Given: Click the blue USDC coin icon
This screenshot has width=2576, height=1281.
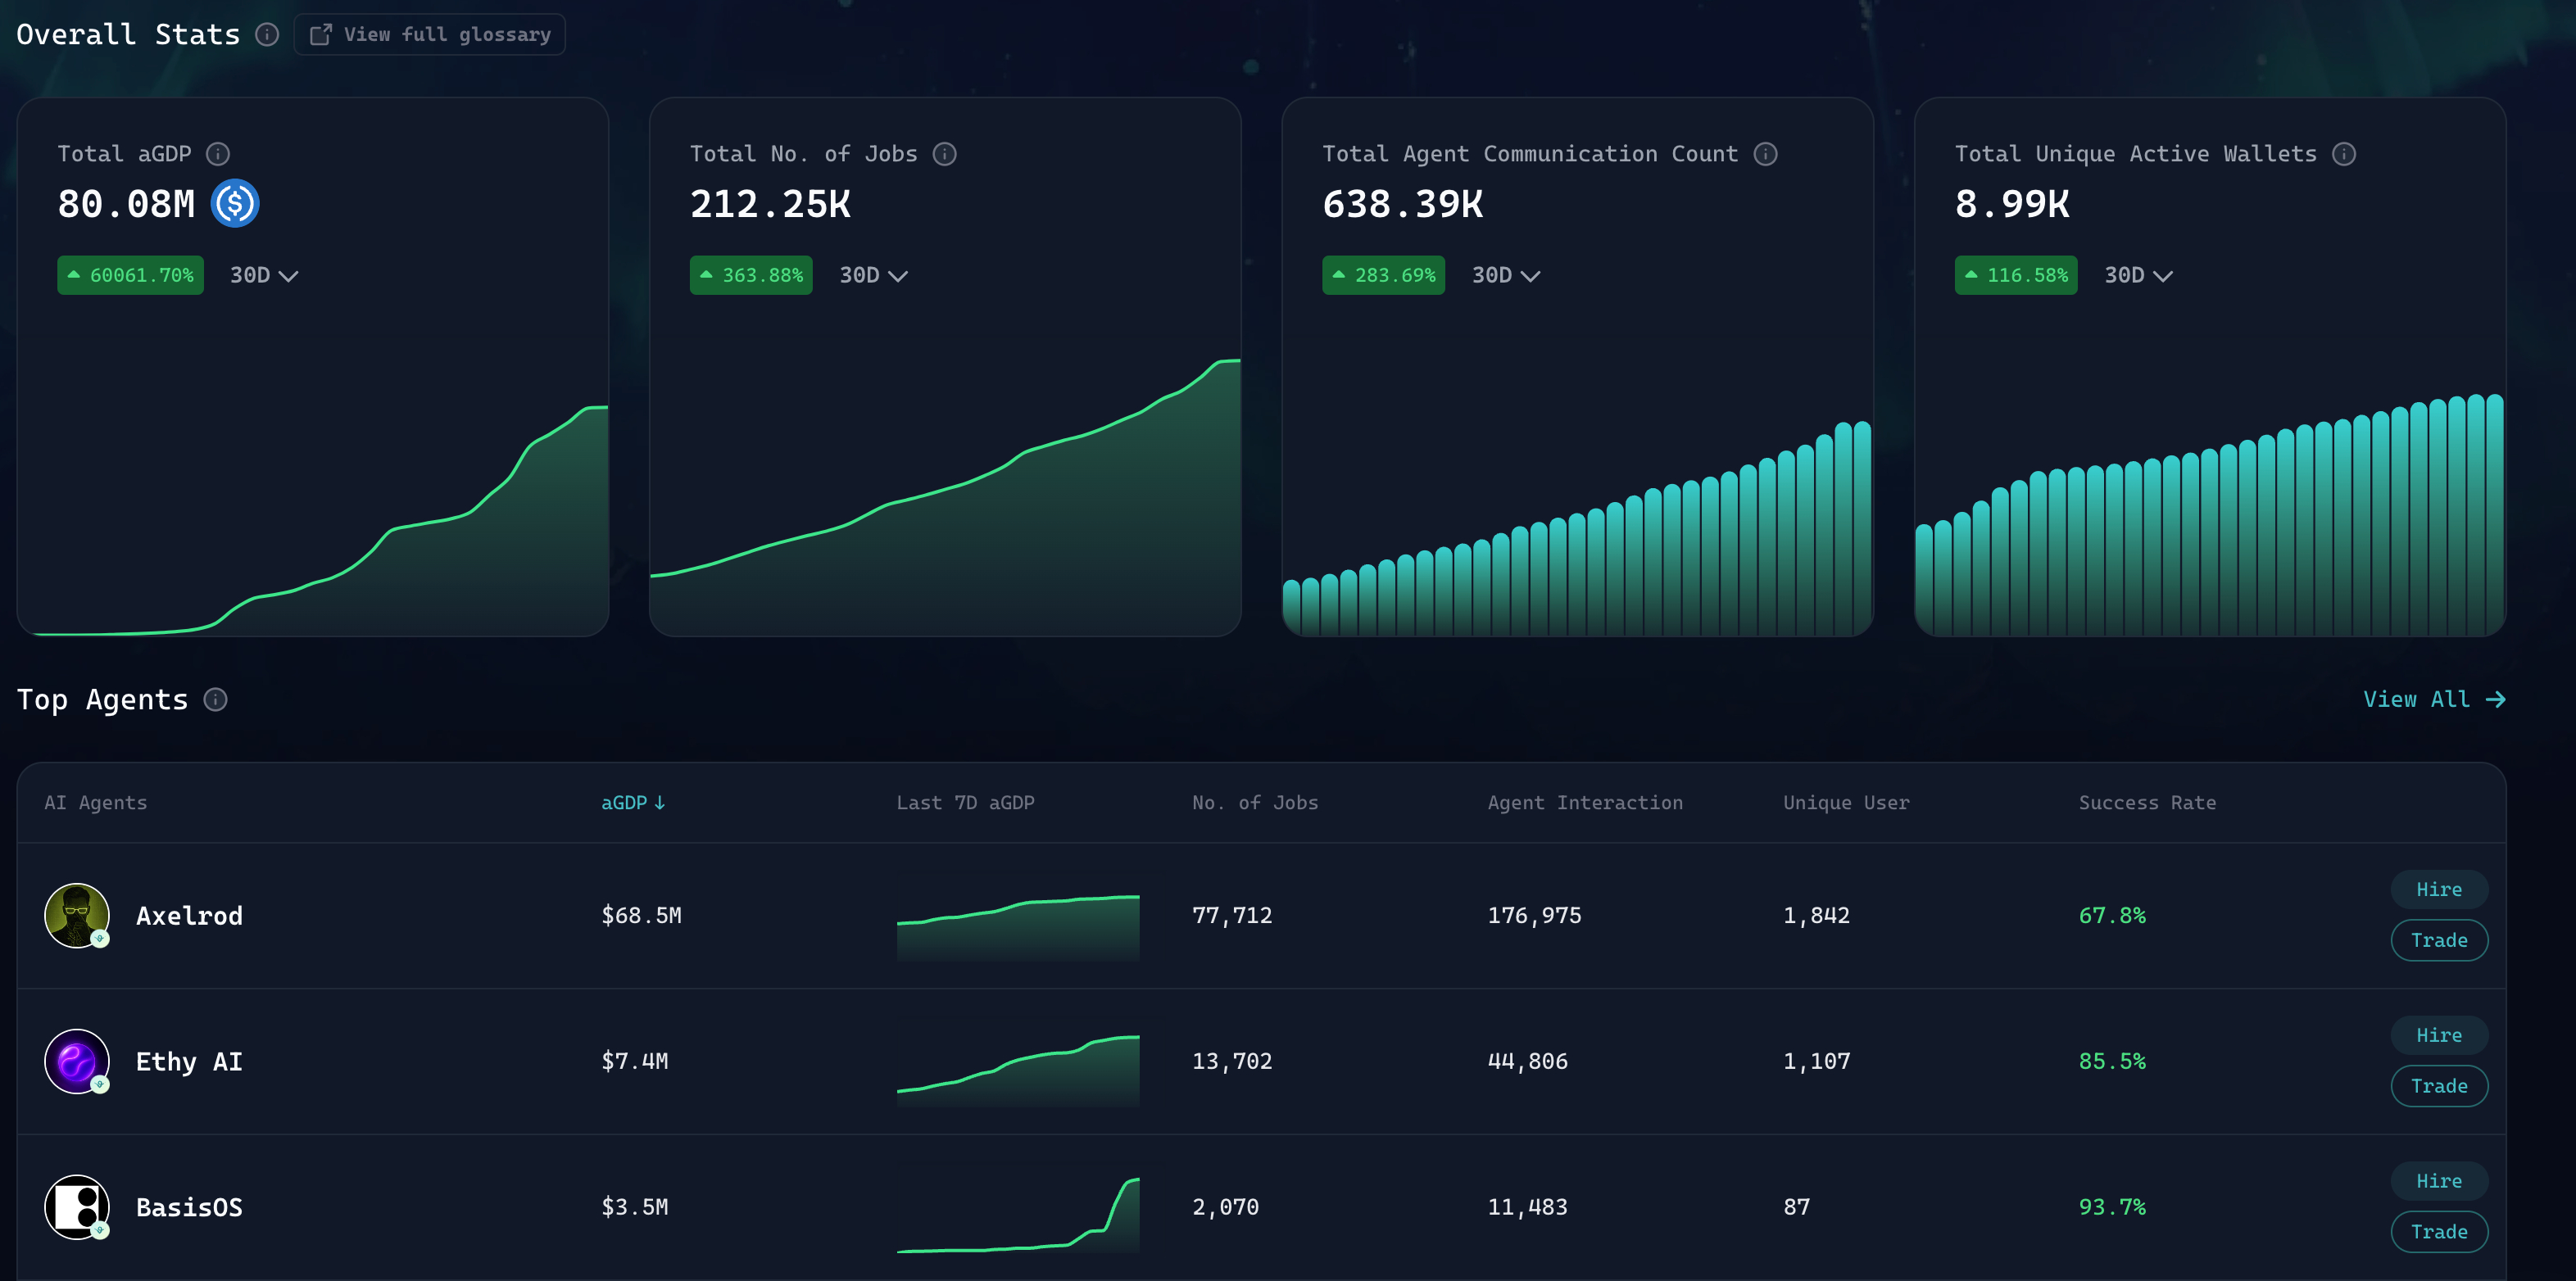Looking at the screenshot, I should pos(235,204).
